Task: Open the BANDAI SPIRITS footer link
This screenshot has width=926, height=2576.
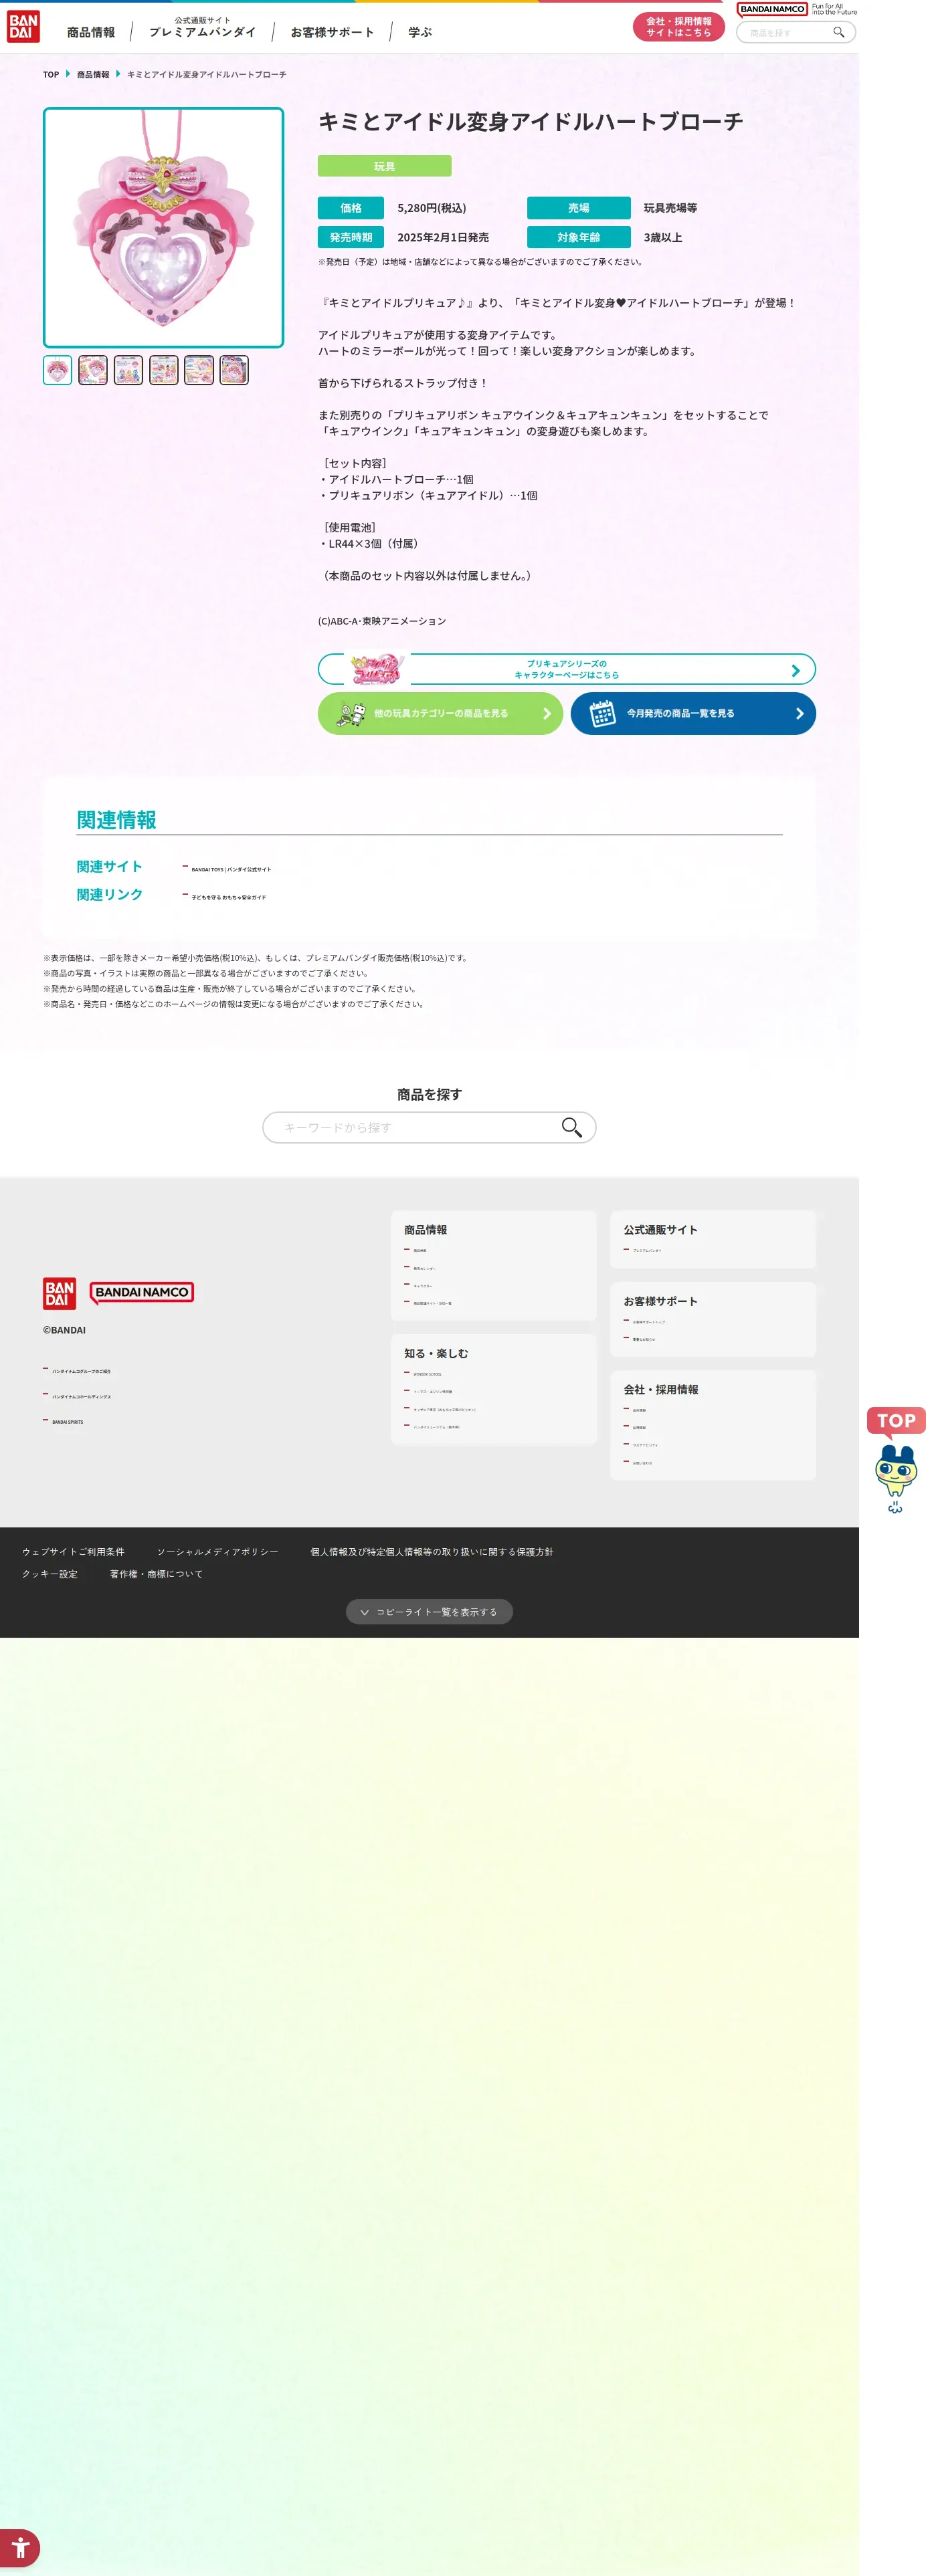Action: [x=68, y=1421]
